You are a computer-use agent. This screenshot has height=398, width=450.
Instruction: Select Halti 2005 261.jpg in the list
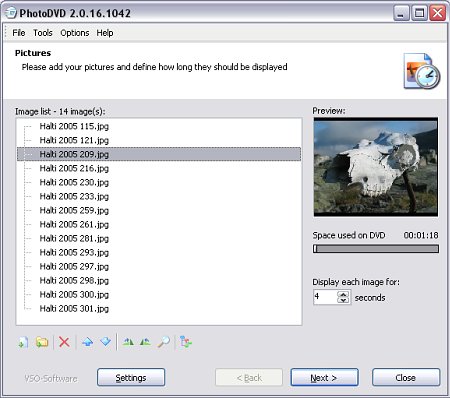74,224
